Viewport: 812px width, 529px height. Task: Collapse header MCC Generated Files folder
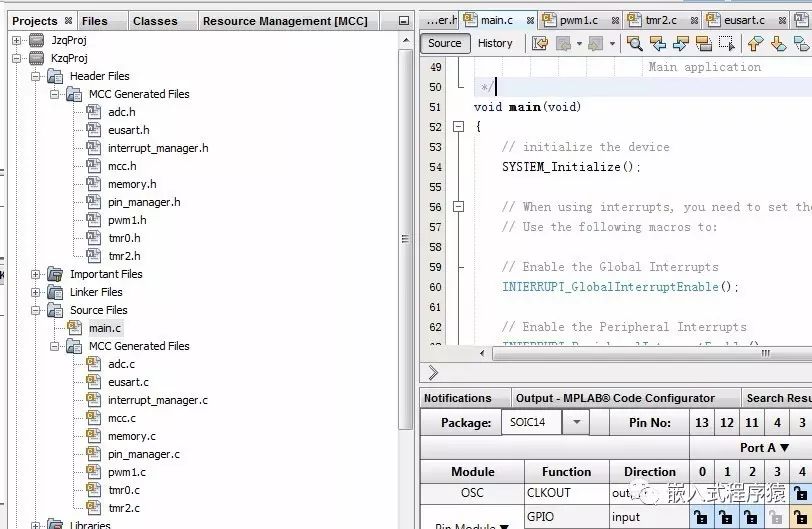(x=54, y=94)
